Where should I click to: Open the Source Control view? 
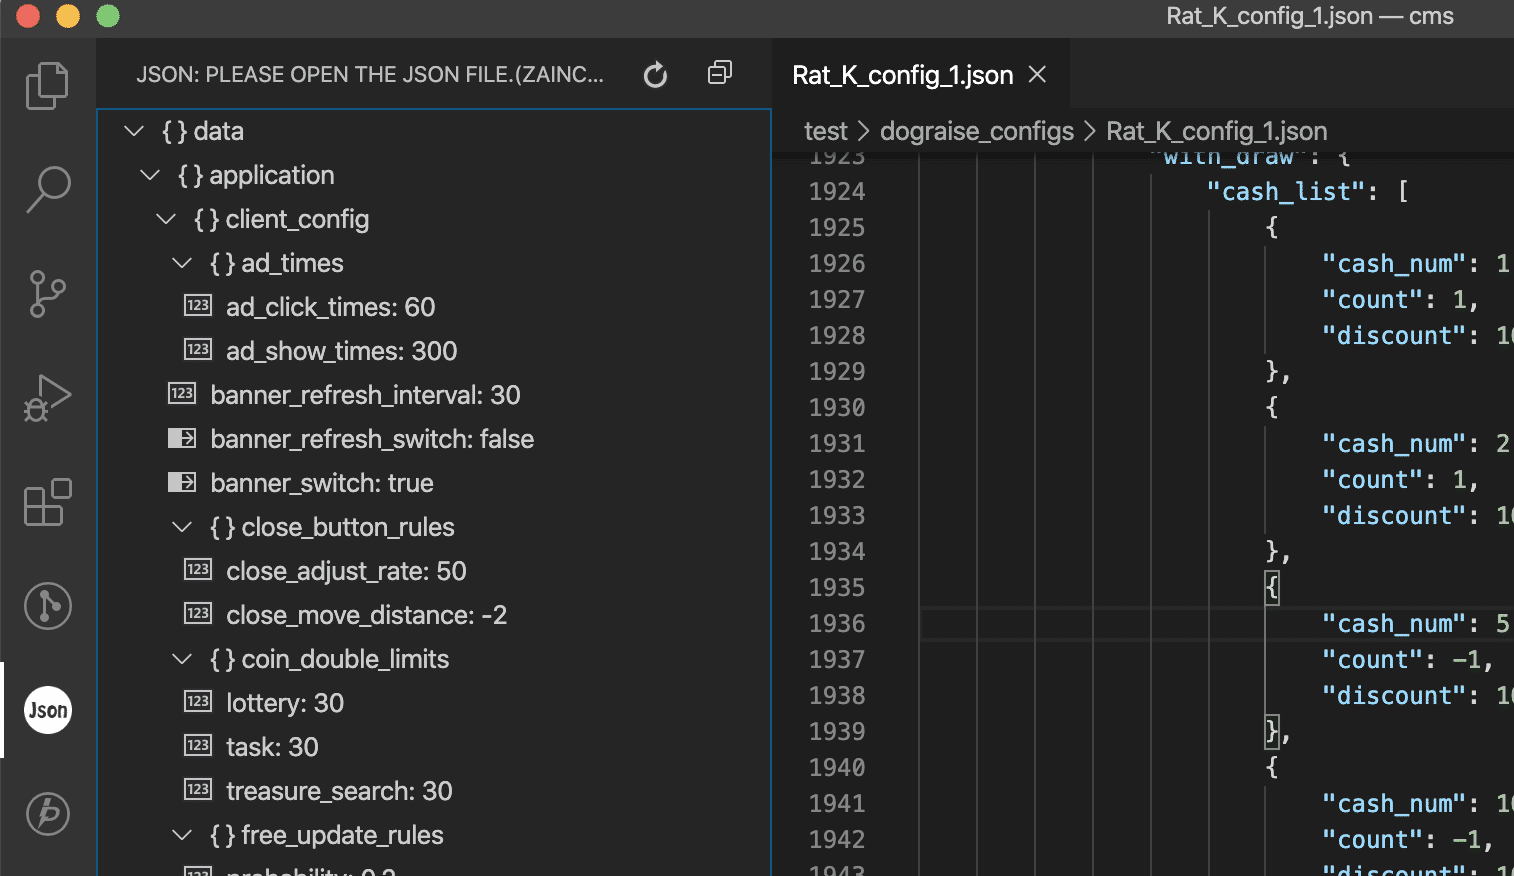point(47,294)
